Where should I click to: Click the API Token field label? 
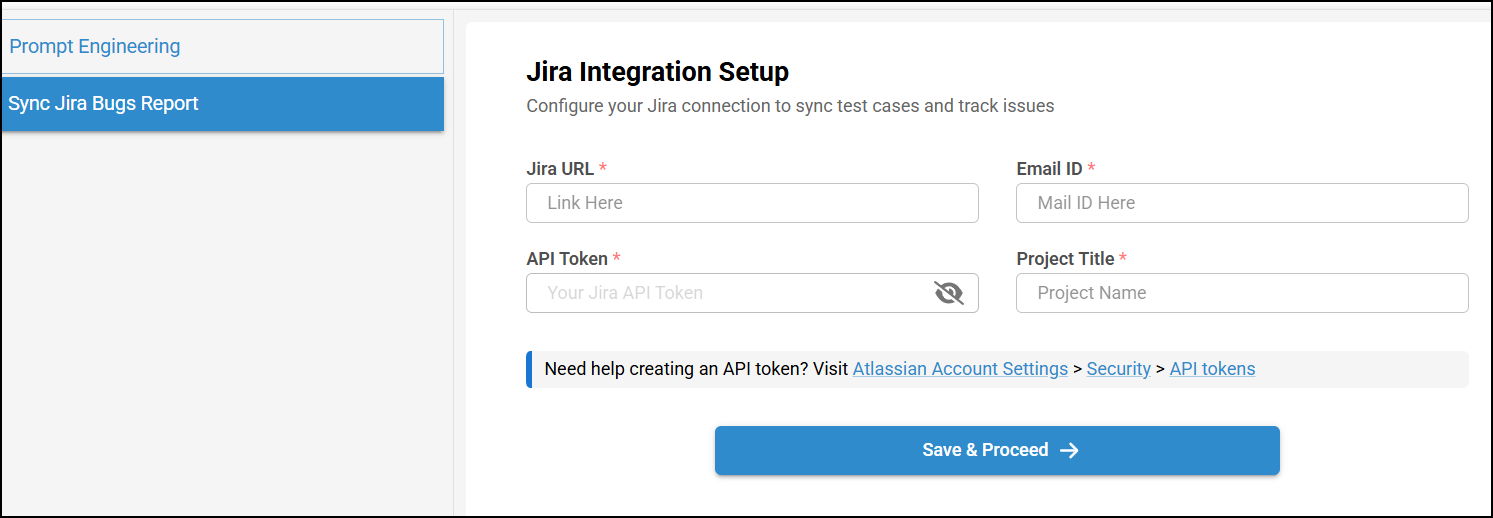click(567, 259)
